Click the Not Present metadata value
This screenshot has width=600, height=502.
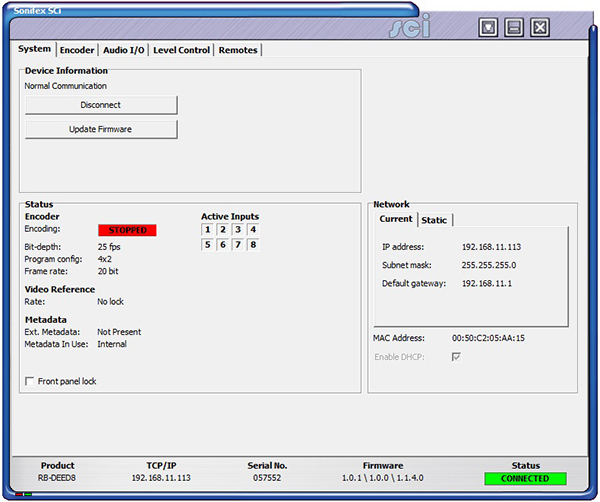click(x=119, y=332)
